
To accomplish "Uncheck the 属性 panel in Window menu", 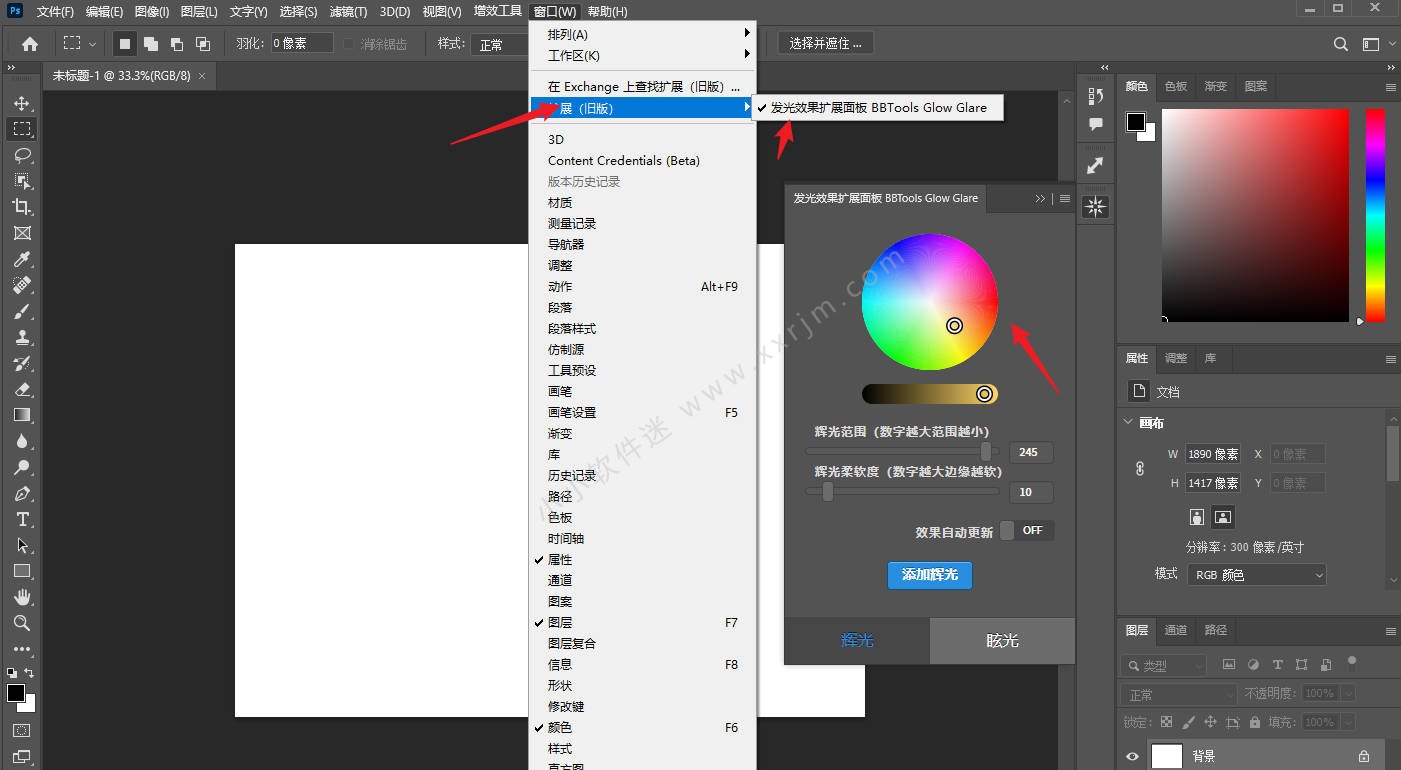I will (x=560, y=560).
